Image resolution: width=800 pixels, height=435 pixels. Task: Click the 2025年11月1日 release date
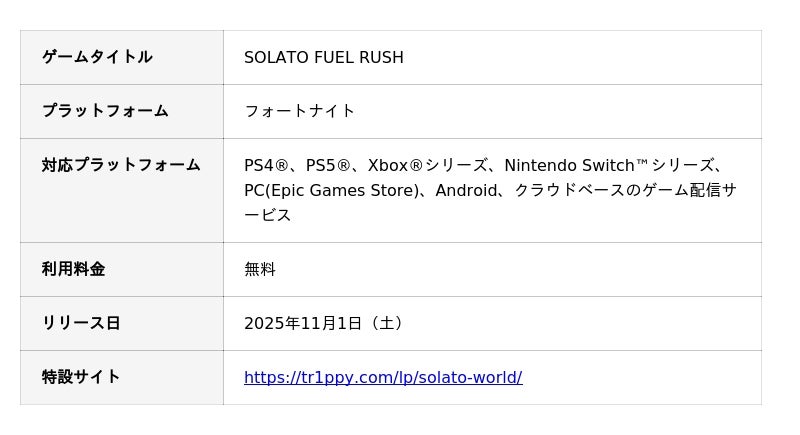tap(303, 323)
